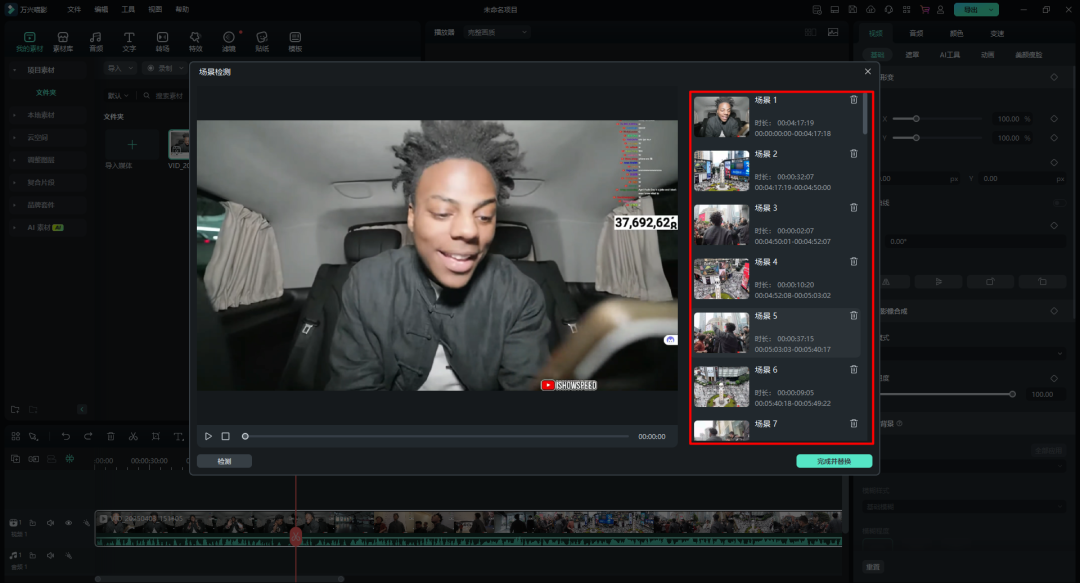Select the 场景 1 thumbnail

click(x=721, y=116)
